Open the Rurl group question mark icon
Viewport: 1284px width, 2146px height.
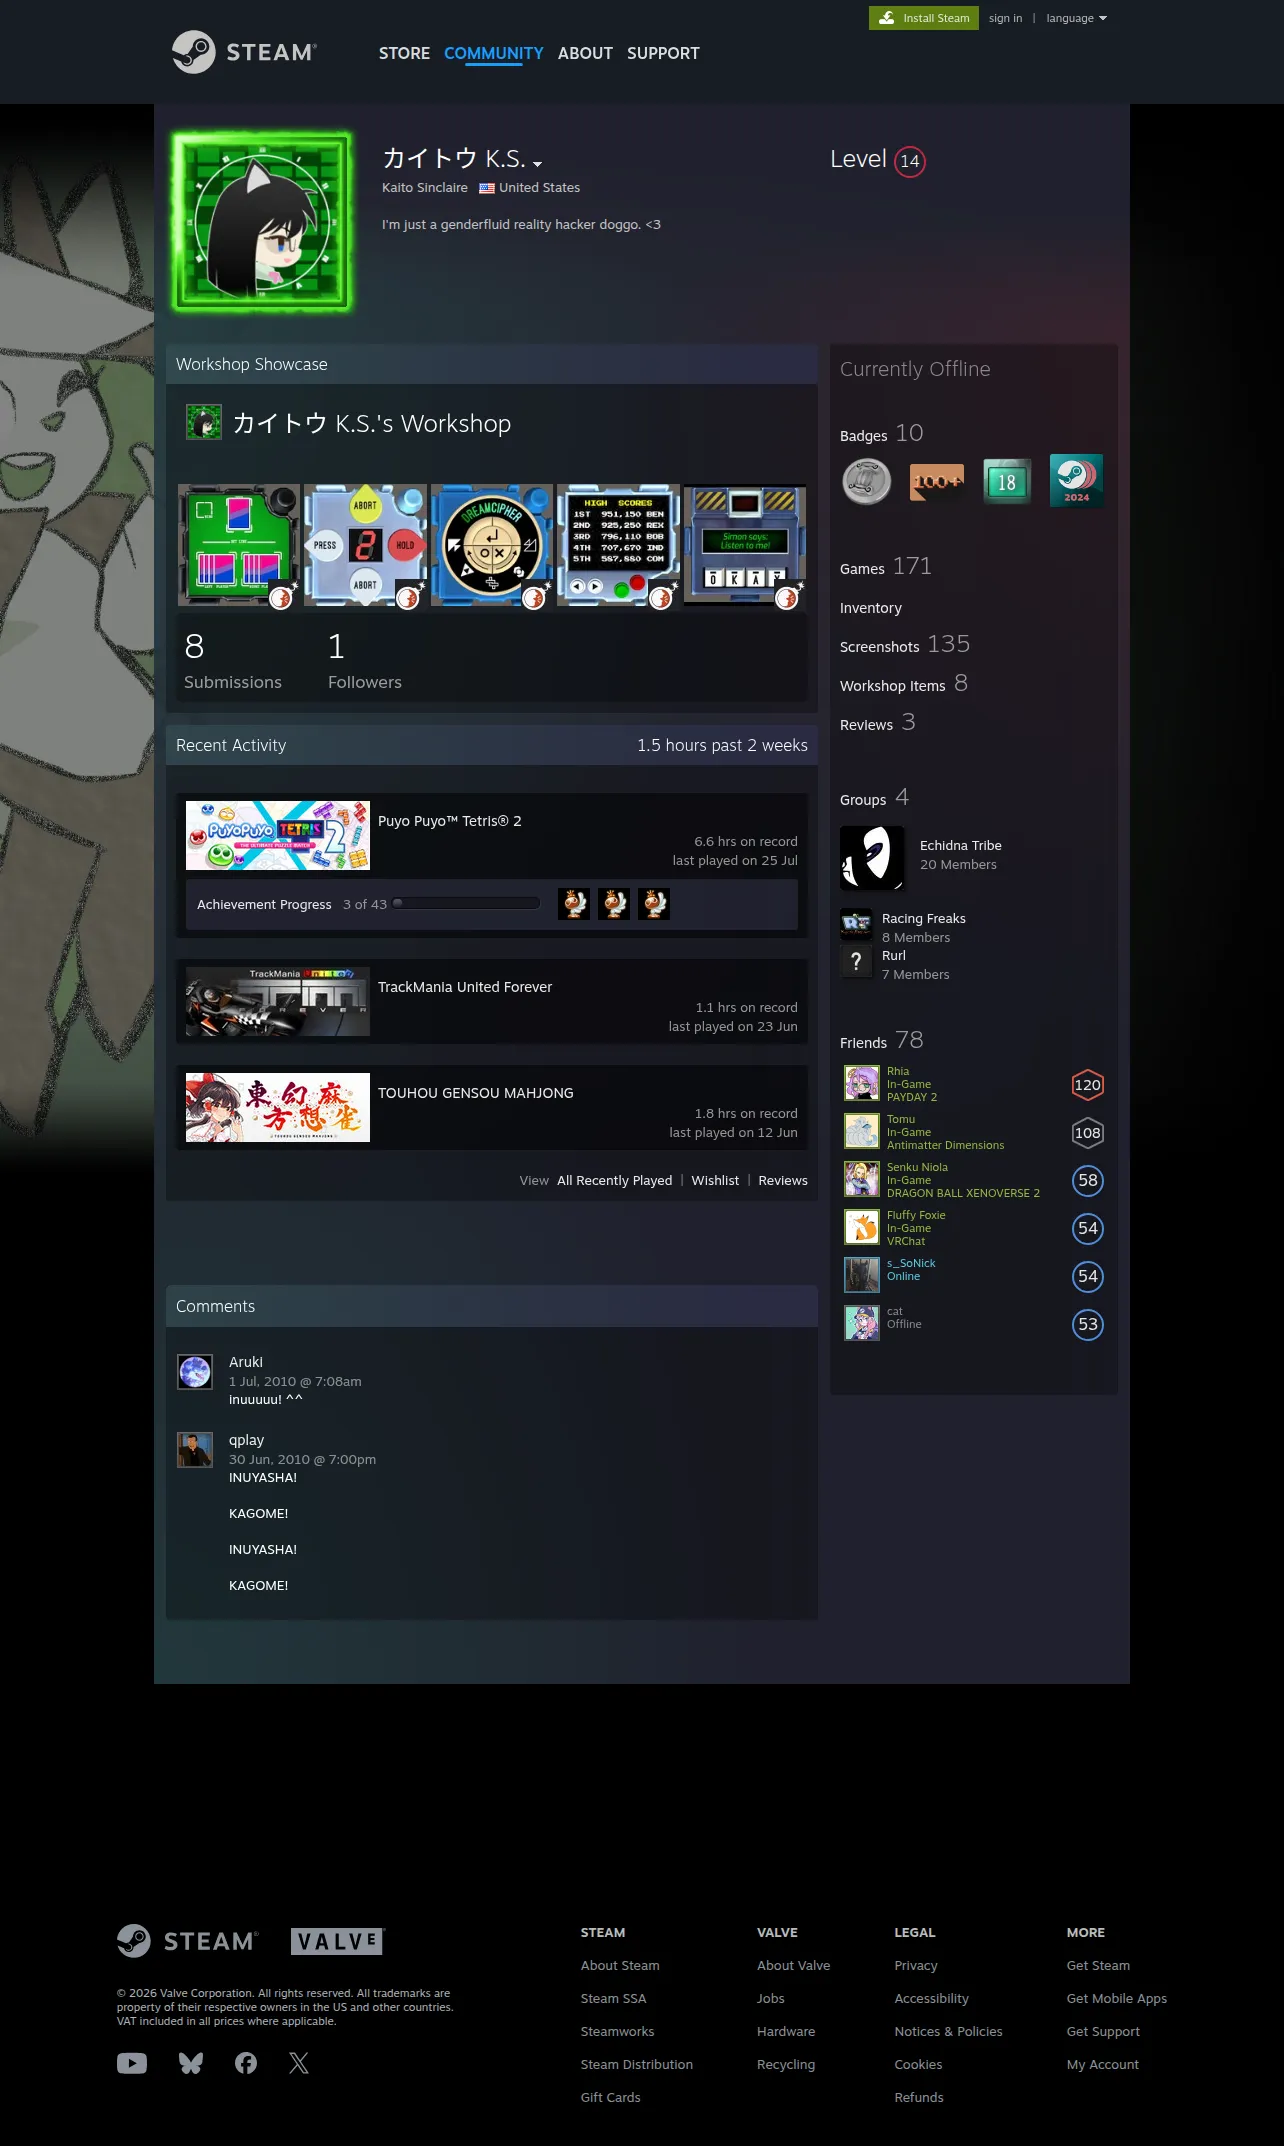click(x=856, y=961)
